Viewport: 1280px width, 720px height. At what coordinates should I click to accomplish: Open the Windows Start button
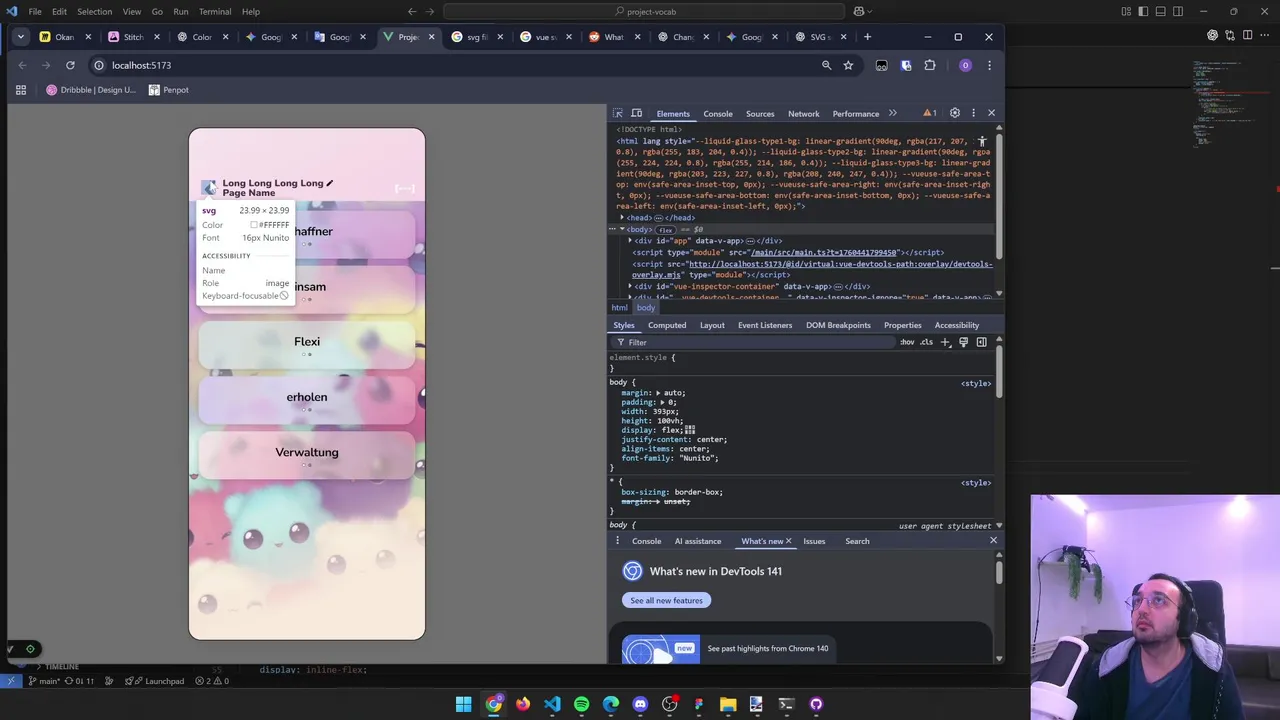[463, 704]
